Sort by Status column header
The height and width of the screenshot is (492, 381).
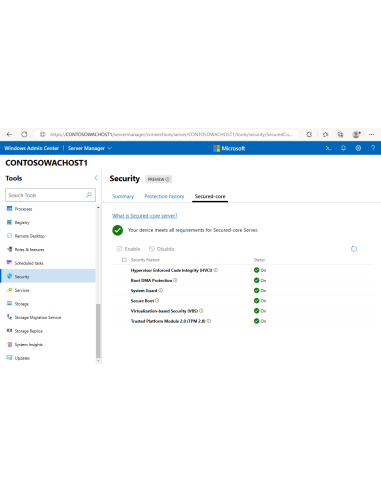coord(259,260)
